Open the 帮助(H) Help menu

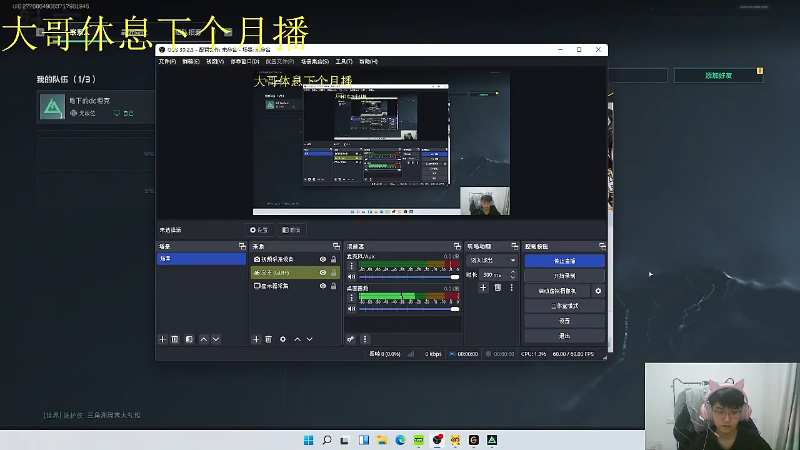368,61
